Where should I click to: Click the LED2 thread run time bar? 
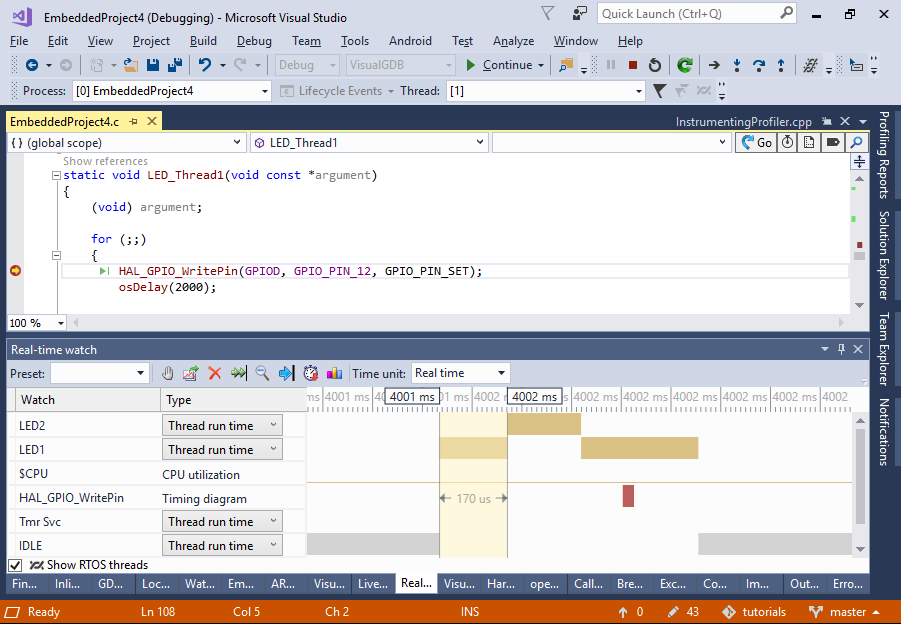[544, 424]
